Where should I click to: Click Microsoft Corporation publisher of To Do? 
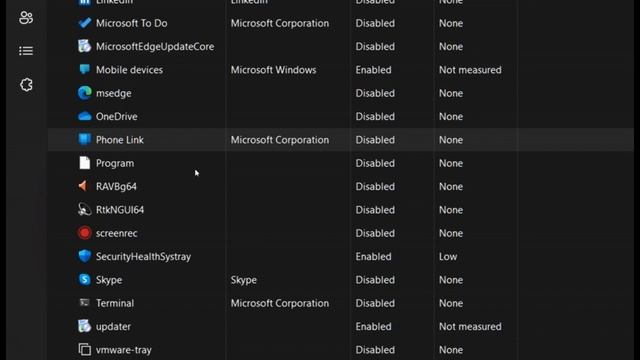[x=280, y=23]
